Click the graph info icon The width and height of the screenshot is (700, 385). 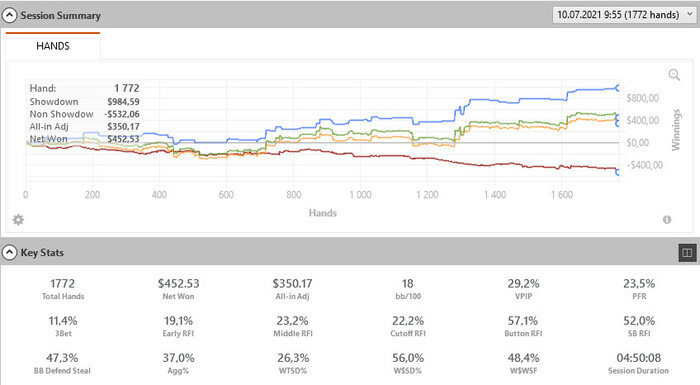667,219
